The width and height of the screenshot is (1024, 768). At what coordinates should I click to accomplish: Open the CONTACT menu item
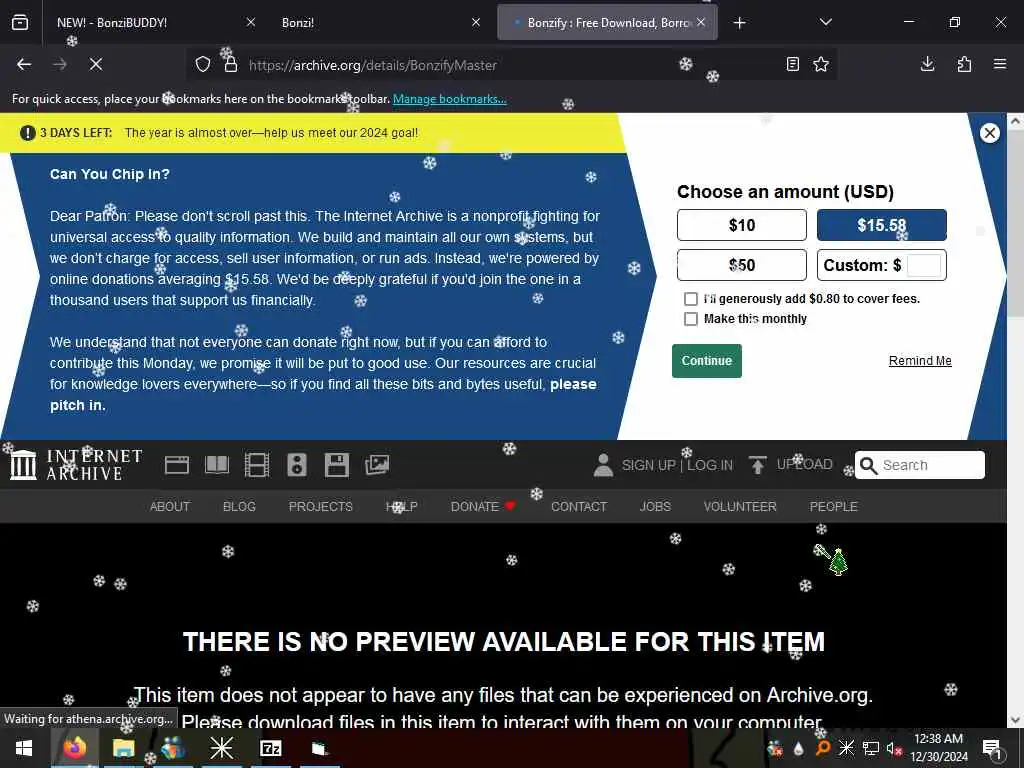[x=579, y=507]
